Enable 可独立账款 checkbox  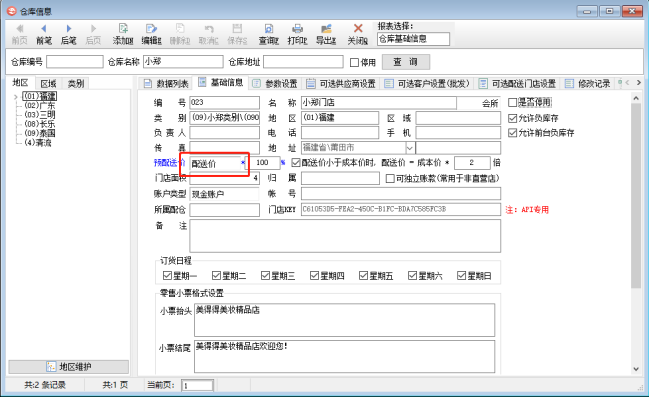point(390,179)
